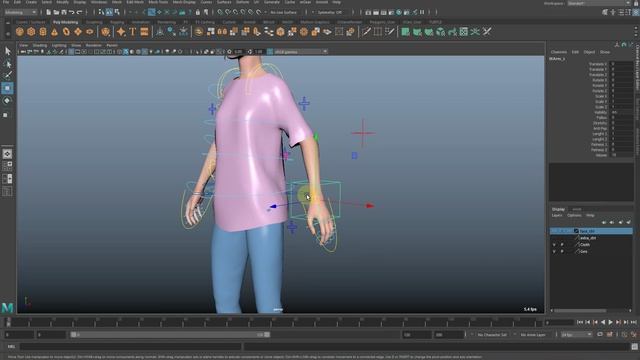Open the 24 fps frame rate dropdown
640x360 pixels.
click(x=576, y=335)
